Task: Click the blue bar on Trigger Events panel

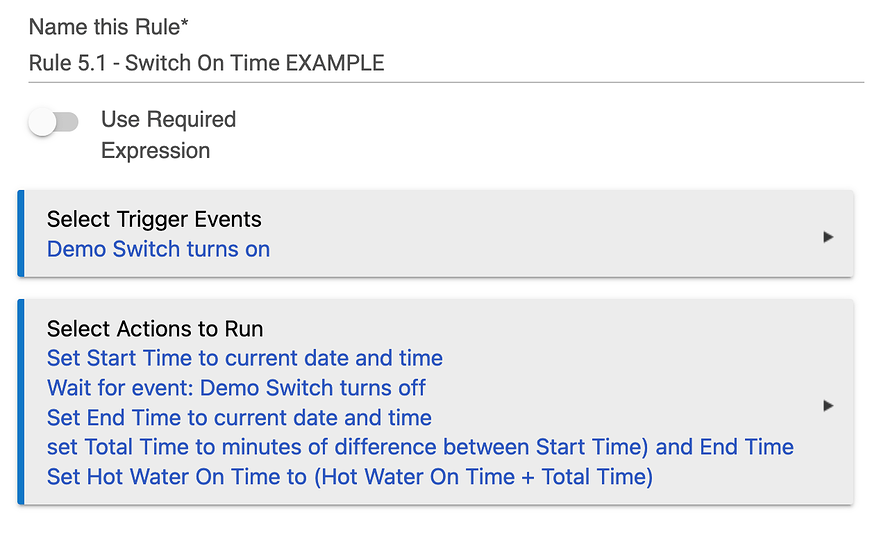Action: tap(21, 234)
